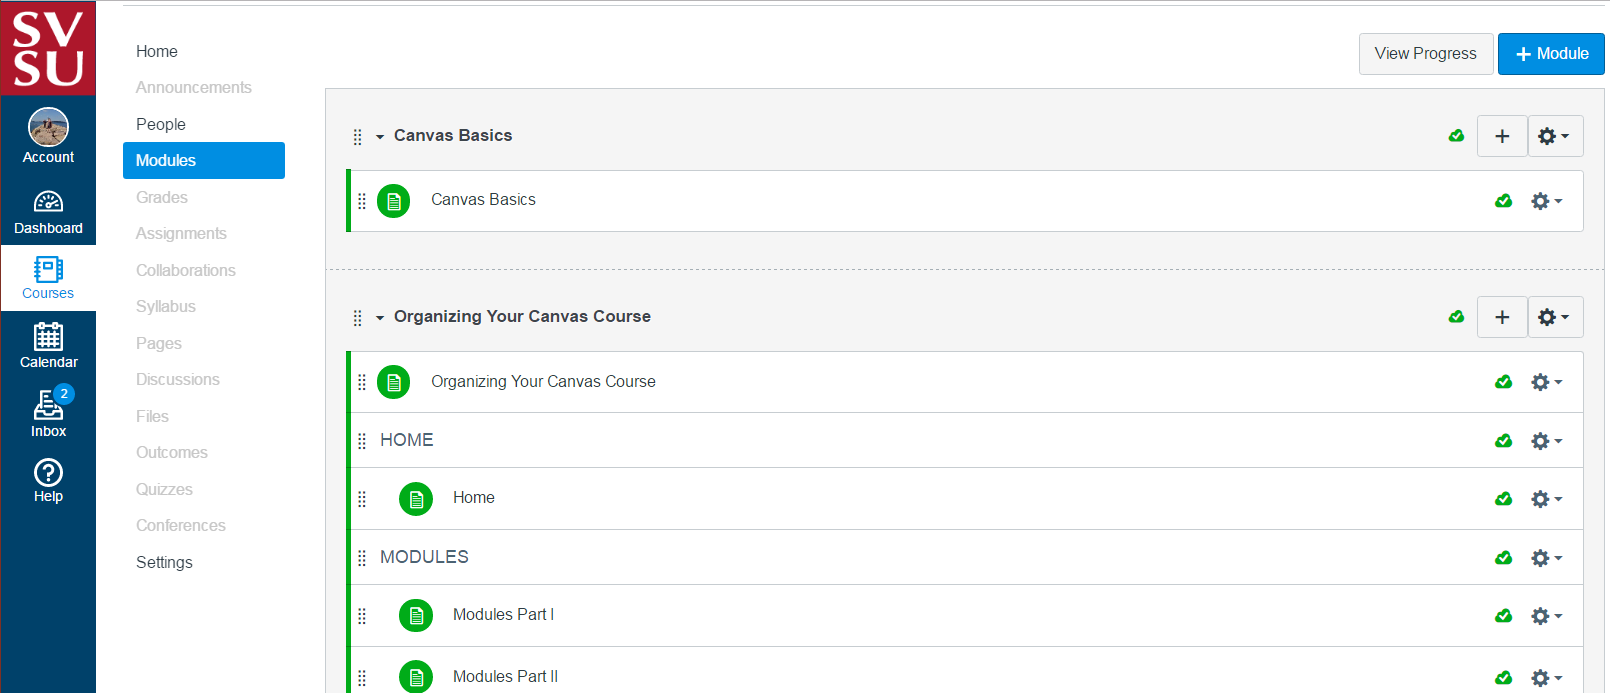Image resolution: width=1610 pixels, height=693 pixels.
Task: Open Quizzes in course navigation
Action: [164, 489]
